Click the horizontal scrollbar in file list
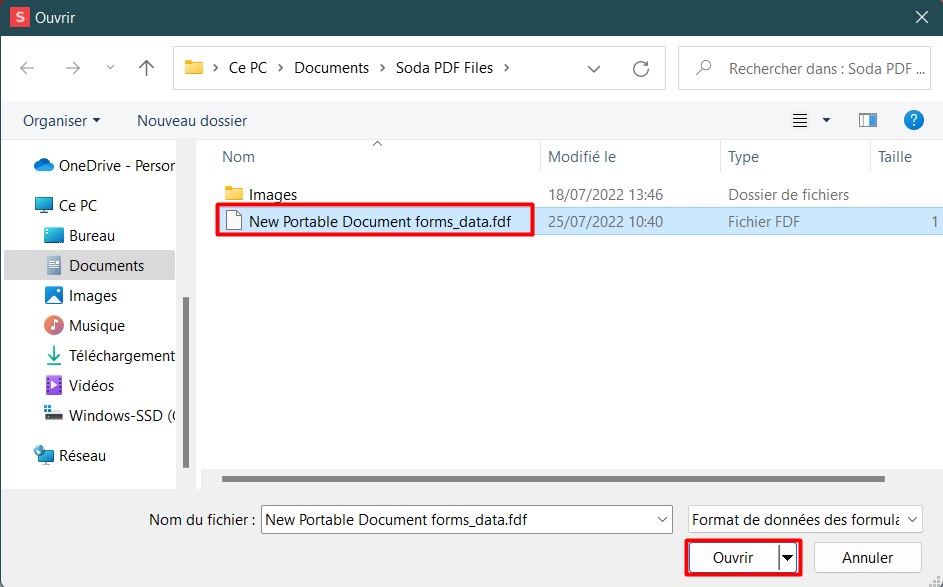 coord(553,479)
